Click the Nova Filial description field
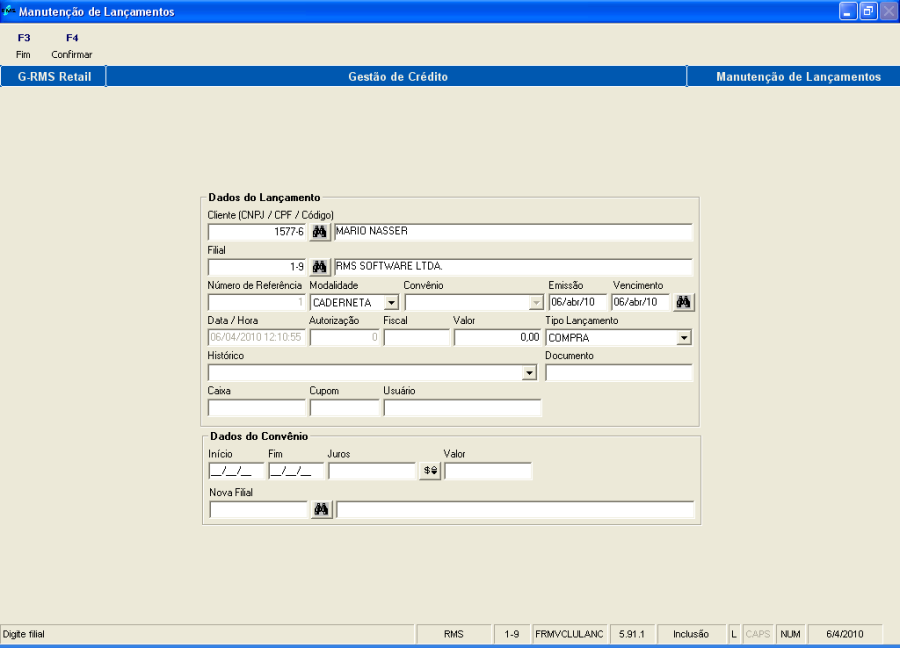This screenshot has height=648, width=900. click(515, 510)
